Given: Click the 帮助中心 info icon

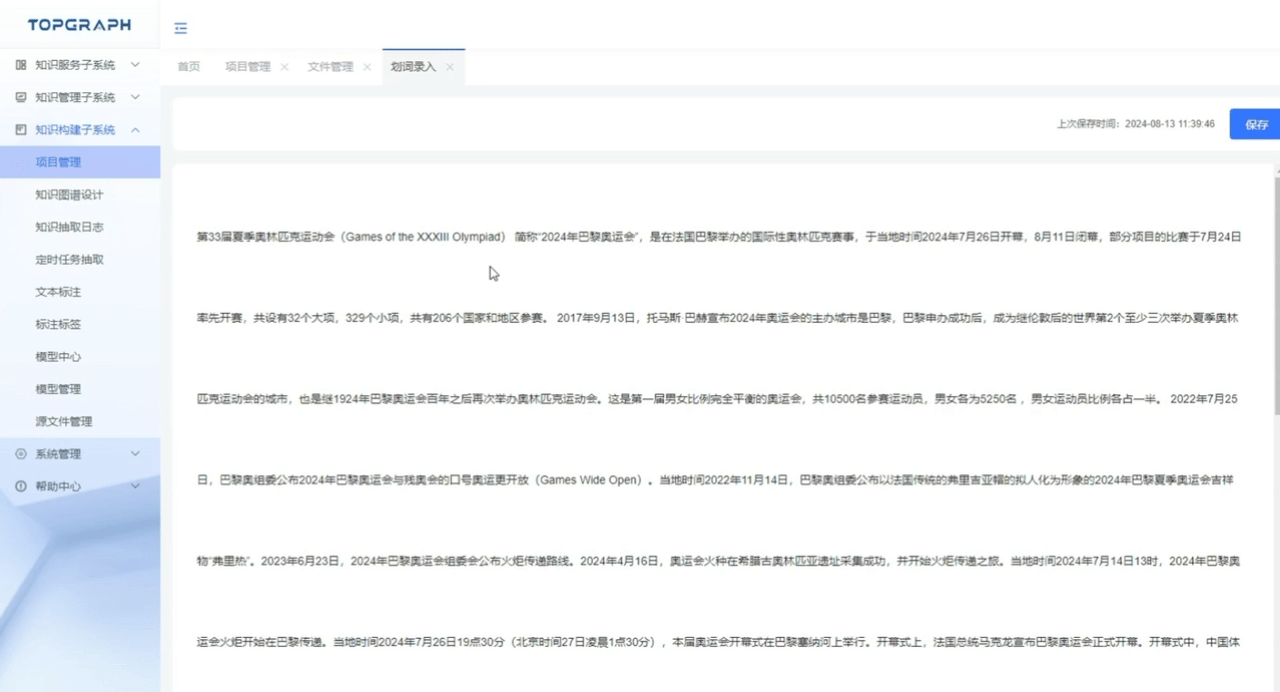Looking at the screenshot, I should point(21,486).
